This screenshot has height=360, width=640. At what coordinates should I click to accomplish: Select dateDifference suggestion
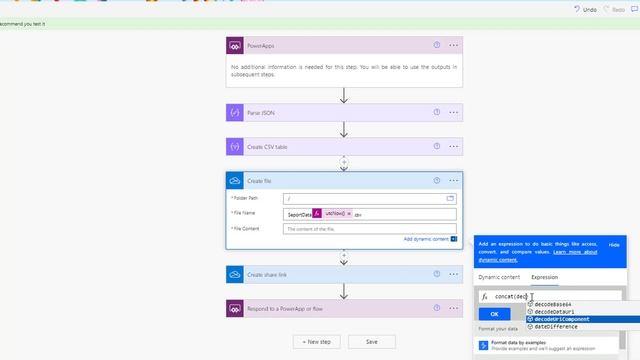pyautogui.click(x=556, y=327)
